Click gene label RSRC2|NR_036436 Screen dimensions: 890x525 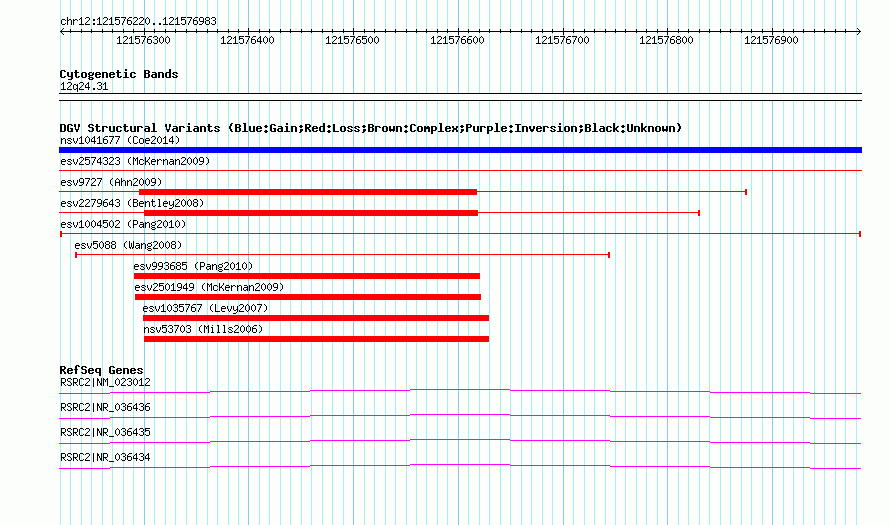[105, 408]
